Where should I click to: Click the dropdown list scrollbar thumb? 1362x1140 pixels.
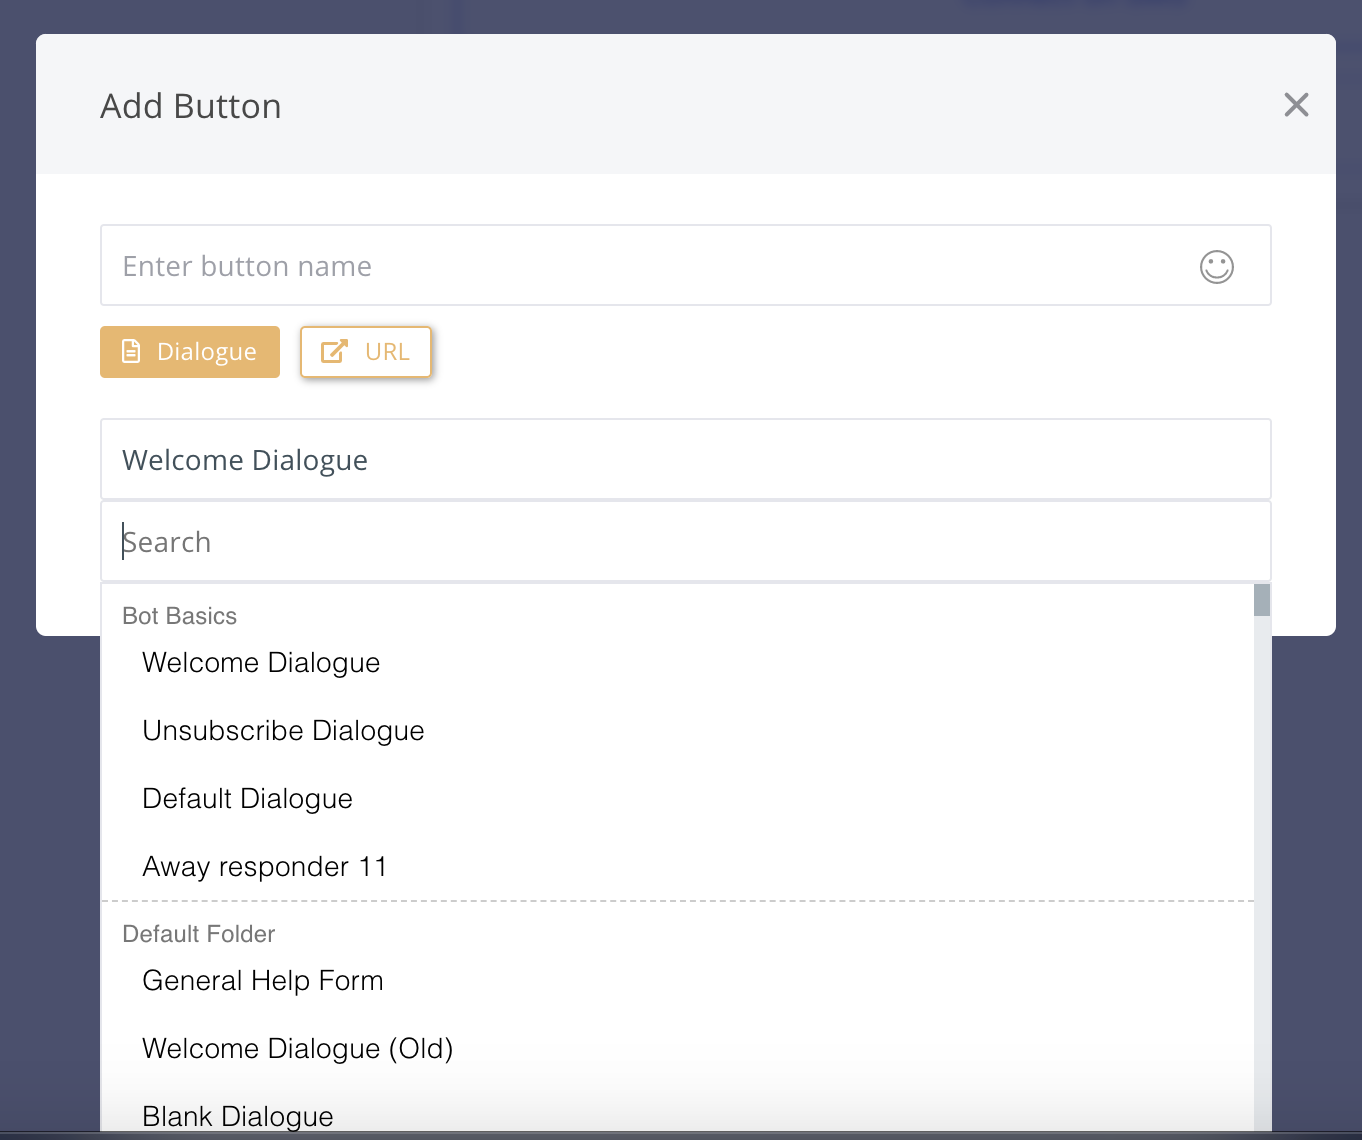pyautogui.click(x=1262, y=600)
